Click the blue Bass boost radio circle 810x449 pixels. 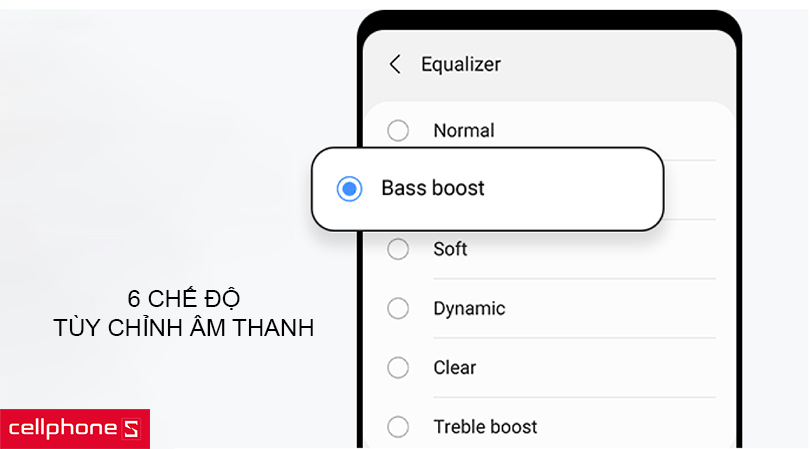coord(349,188)
